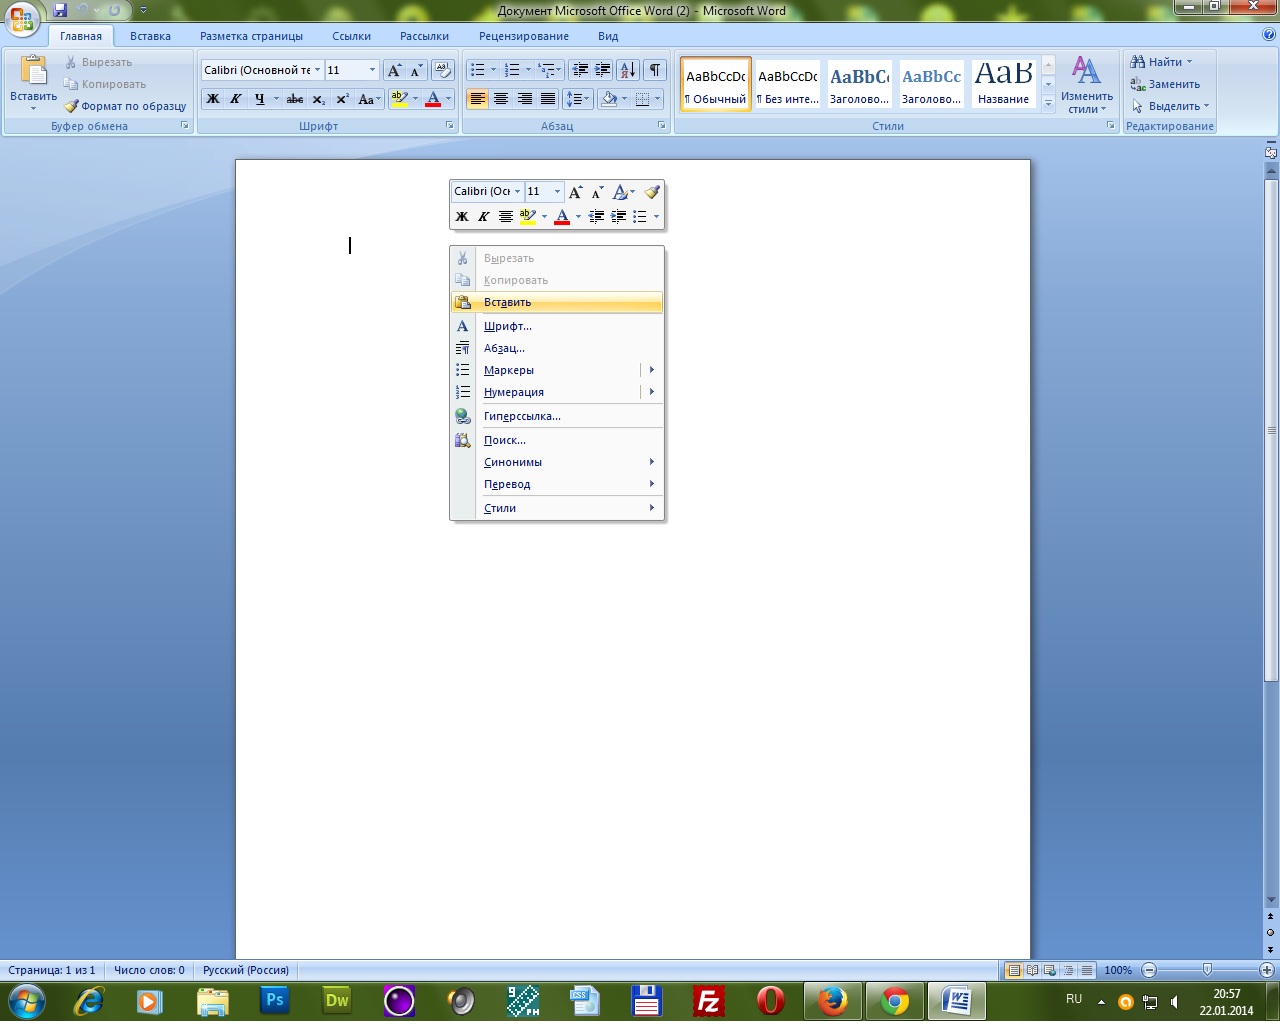Click Center icon in mini toolbar

pos(506,217)
